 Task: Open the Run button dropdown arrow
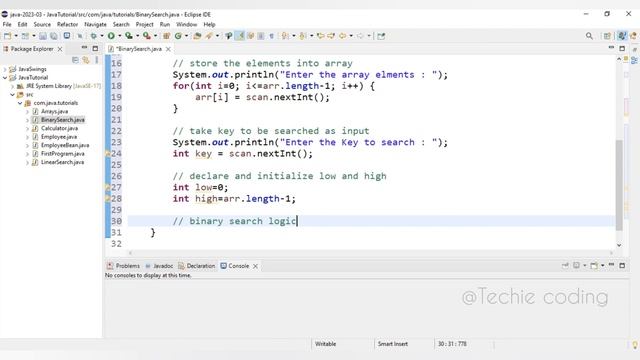point(120,36)
